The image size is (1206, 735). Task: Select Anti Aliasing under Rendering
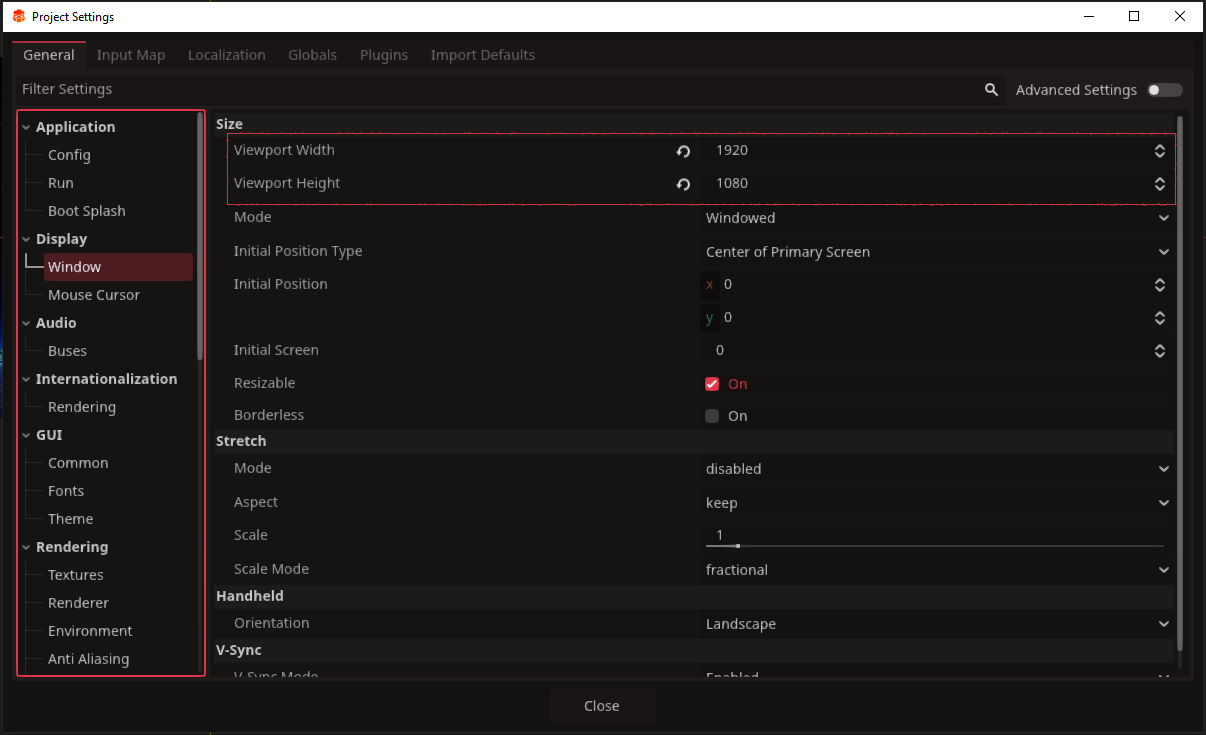[x=88, y=659]
